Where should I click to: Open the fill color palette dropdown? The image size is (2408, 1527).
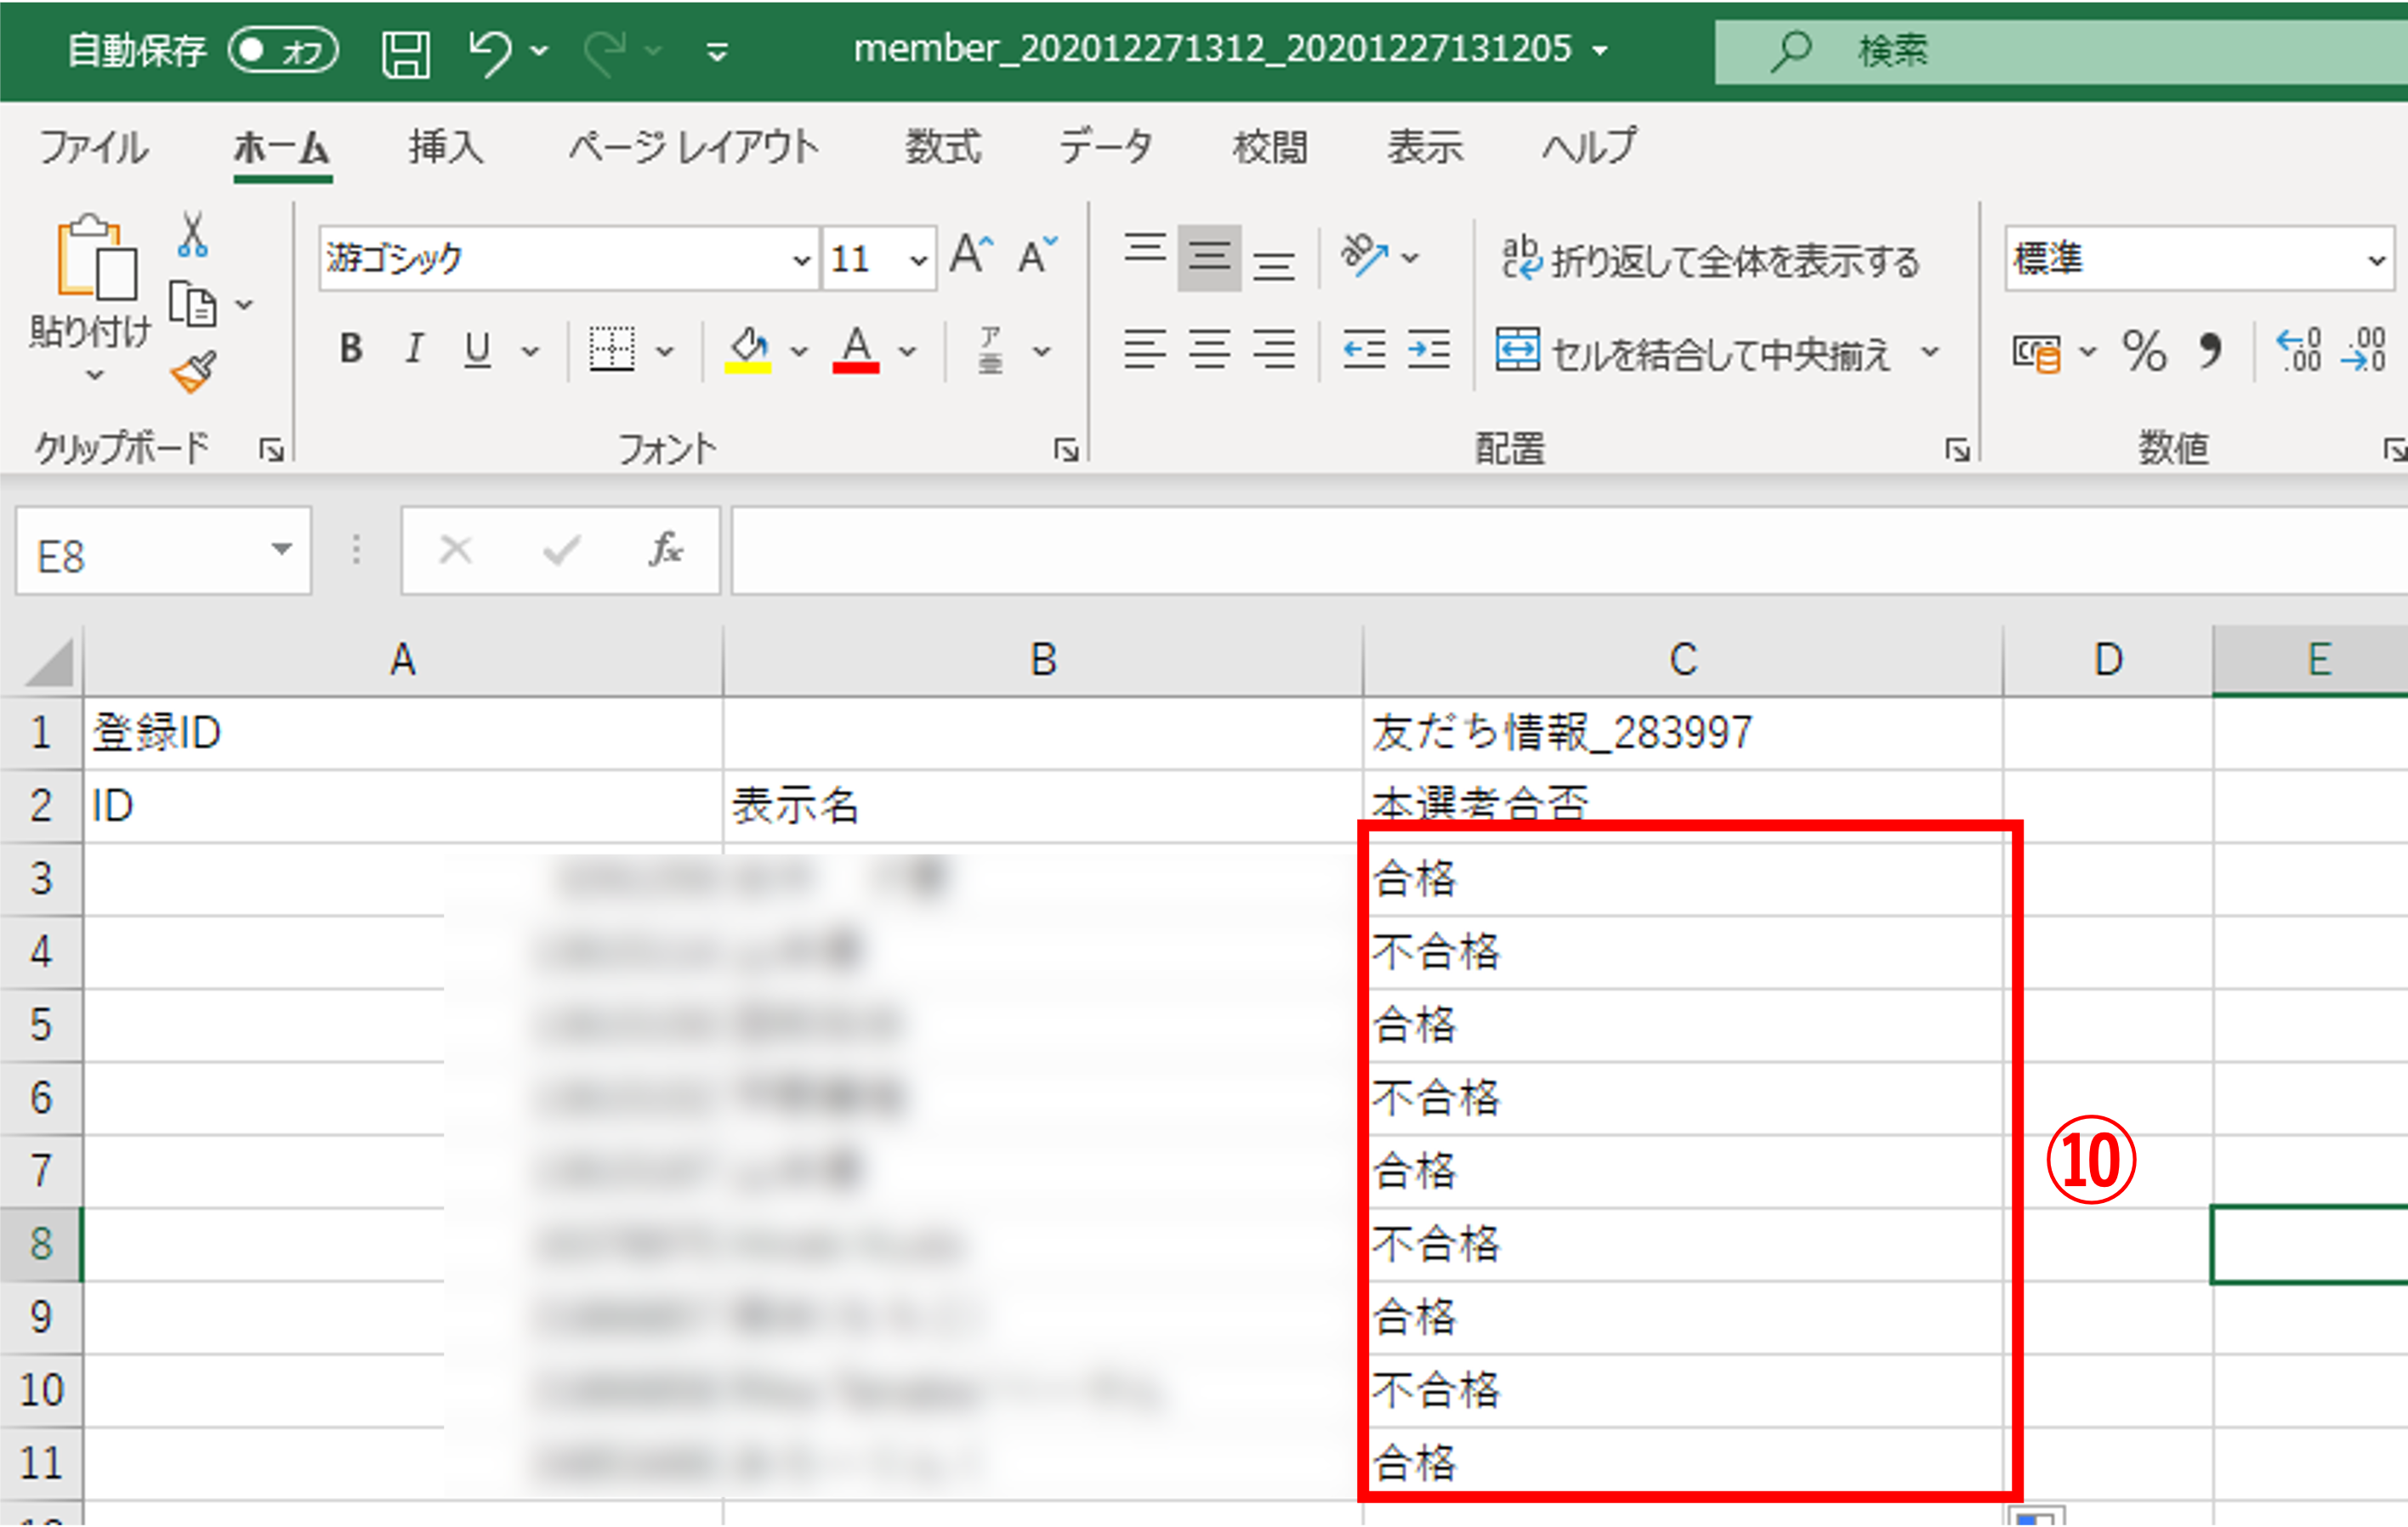[x=799, y=351]
